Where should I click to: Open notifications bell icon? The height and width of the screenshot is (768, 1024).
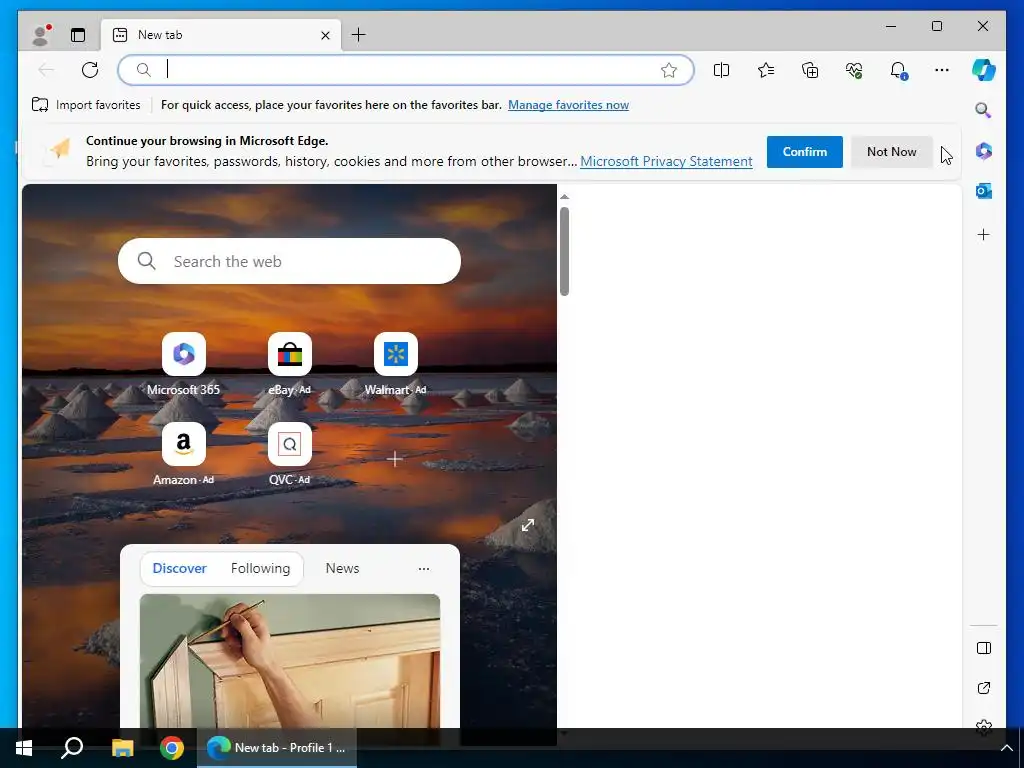click(898, 70)
